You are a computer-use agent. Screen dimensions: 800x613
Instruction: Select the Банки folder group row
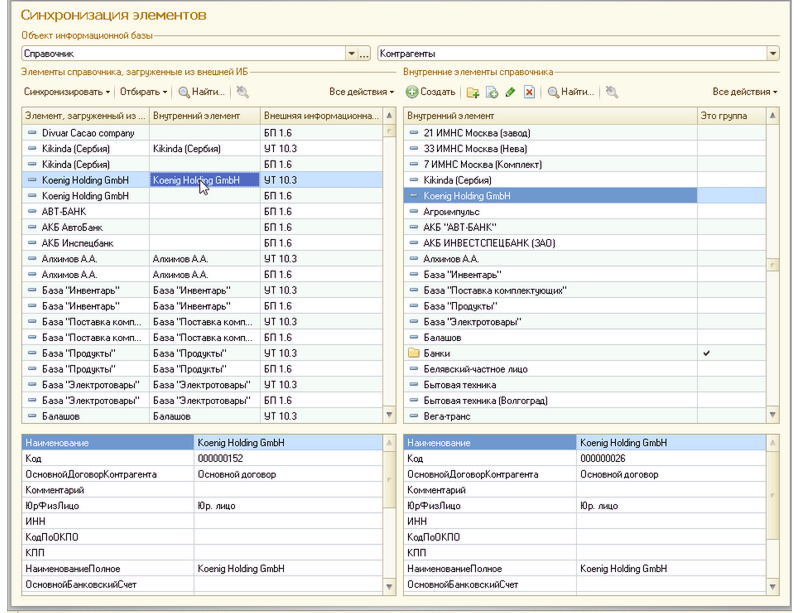point(584,353)
